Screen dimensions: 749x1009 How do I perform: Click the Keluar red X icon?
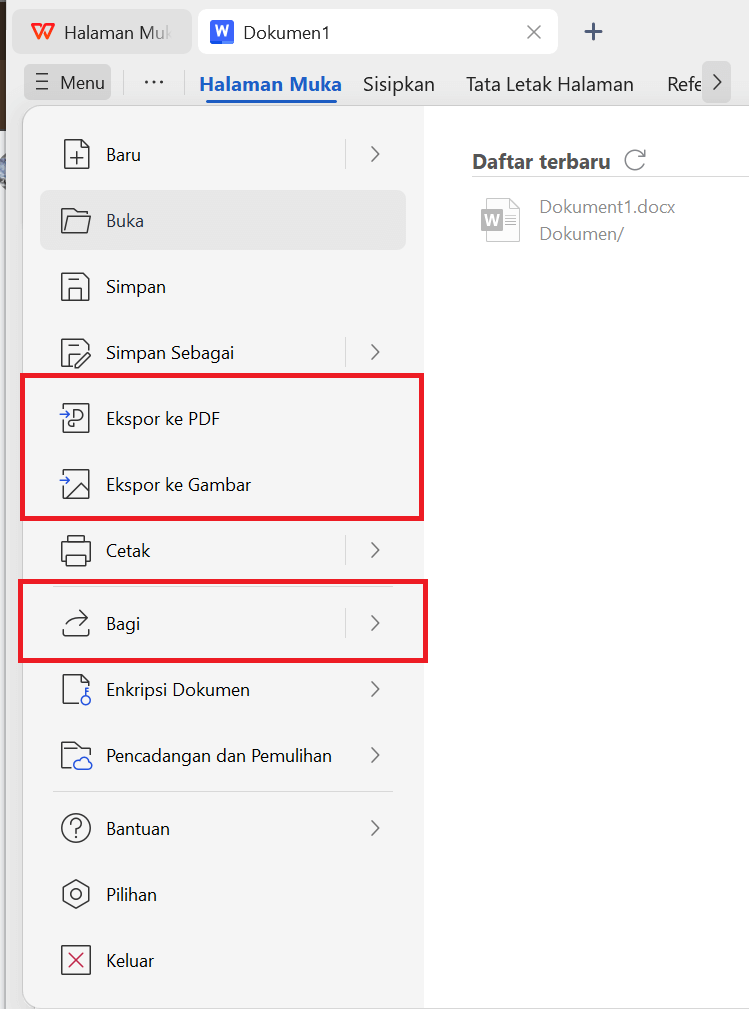(76, 960)
